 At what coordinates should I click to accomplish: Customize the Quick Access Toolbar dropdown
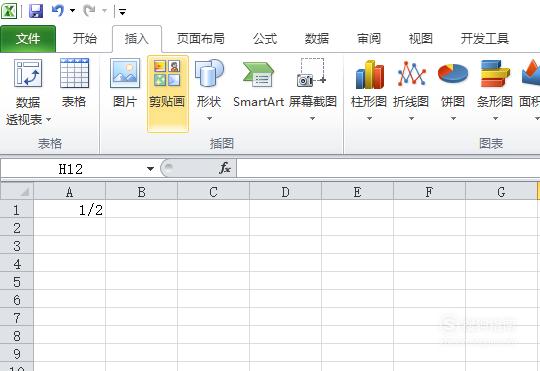coord(122,12)
